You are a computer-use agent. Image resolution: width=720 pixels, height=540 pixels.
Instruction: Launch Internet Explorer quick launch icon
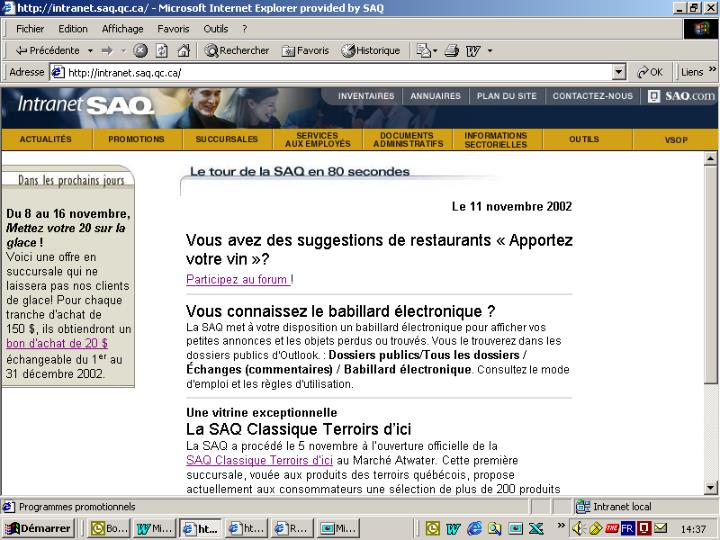[474, 529]
